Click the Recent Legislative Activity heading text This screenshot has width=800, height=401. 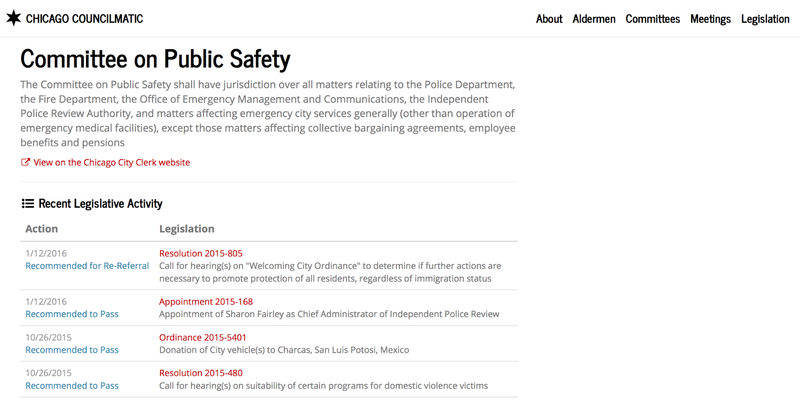(100, 204)
